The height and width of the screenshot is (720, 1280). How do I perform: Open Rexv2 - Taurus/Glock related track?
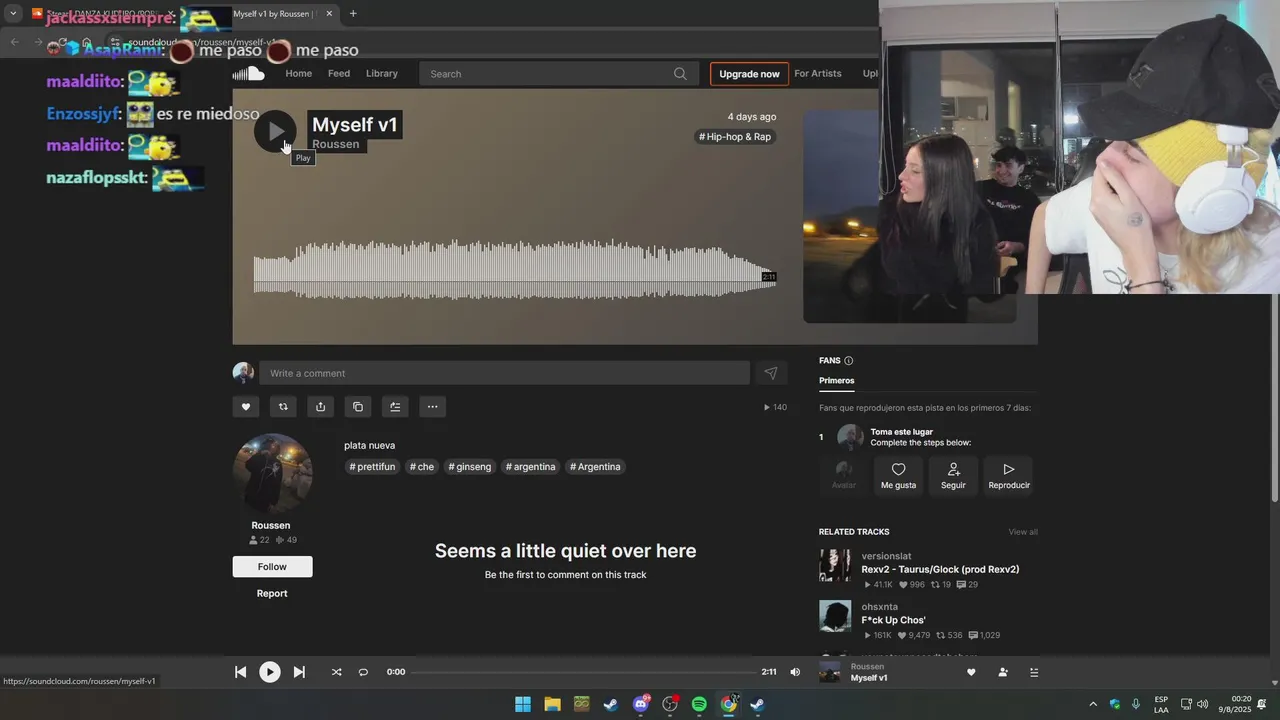click(x=940, y=569)
